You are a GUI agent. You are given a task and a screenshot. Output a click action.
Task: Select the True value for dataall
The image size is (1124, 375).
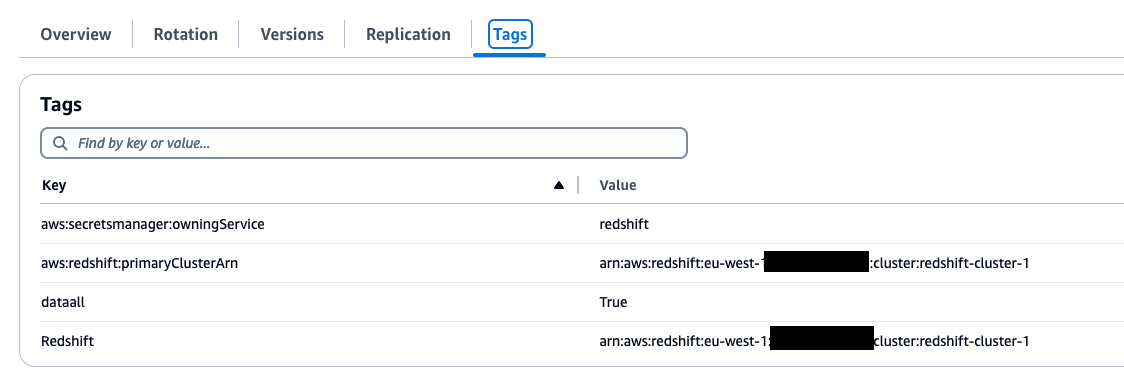tap(613, 302)
